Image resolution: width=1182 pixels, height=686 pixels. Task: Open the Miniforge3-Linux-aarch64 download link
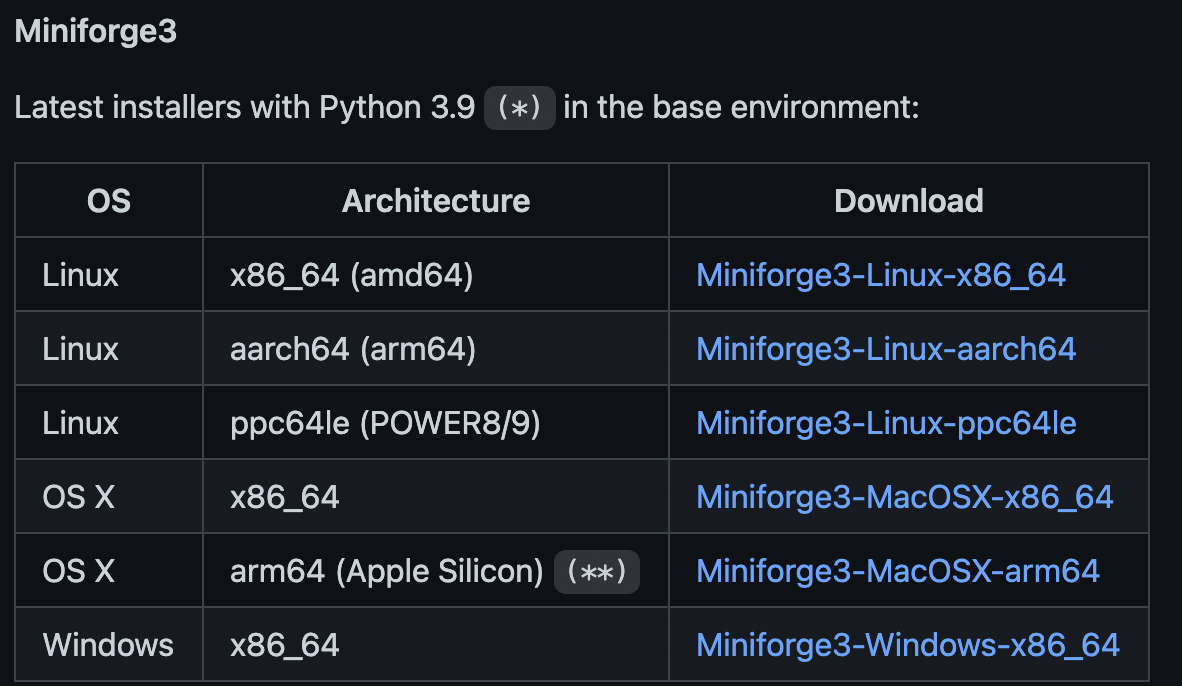tap(886, 349)
